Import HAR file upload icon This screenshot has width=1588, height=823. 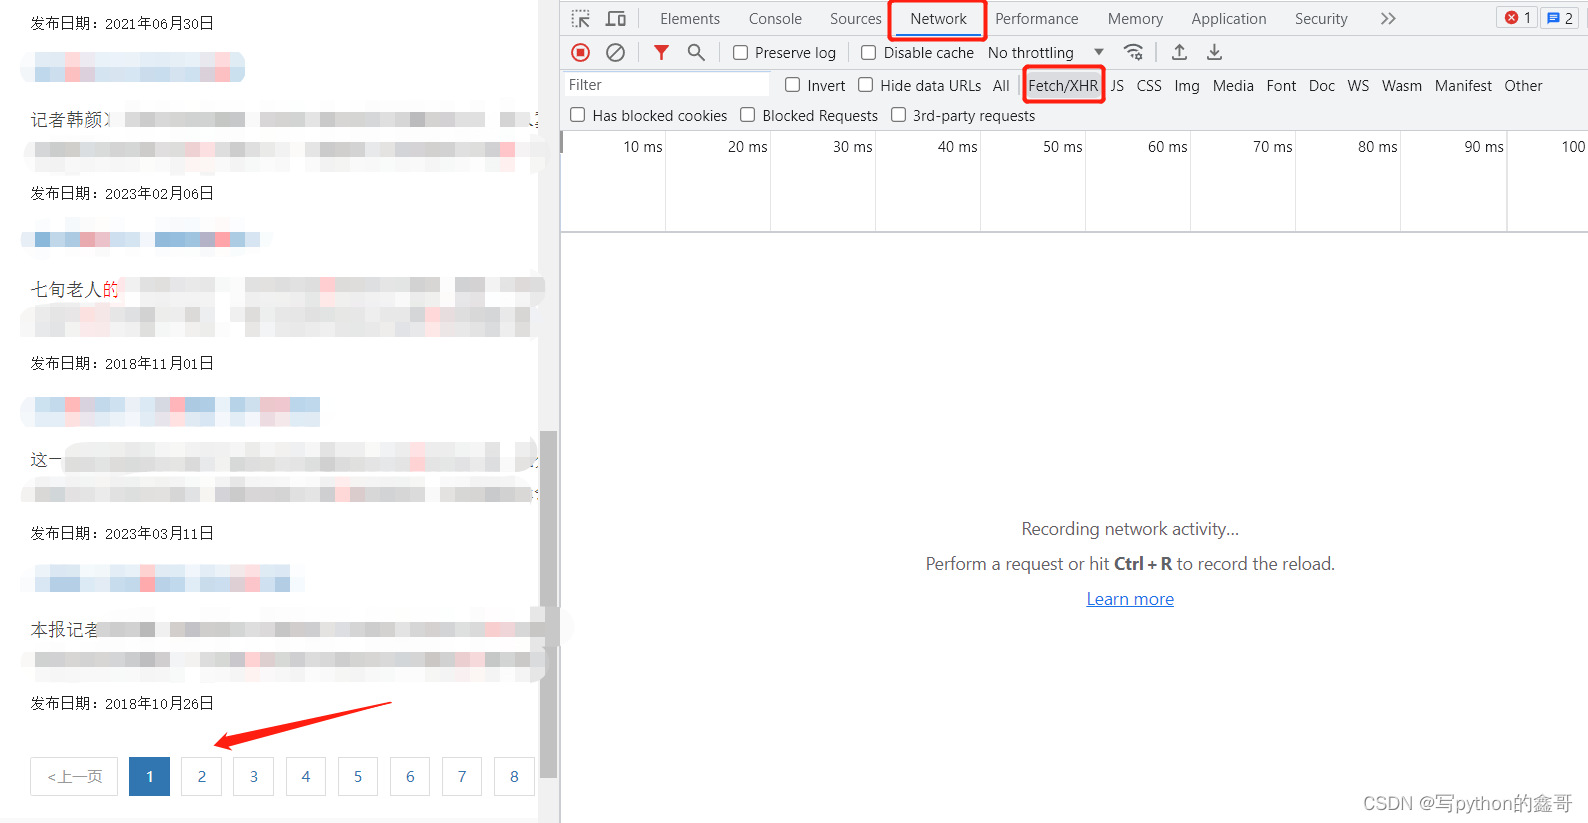pyautogui.click(x=1180, y=52)
